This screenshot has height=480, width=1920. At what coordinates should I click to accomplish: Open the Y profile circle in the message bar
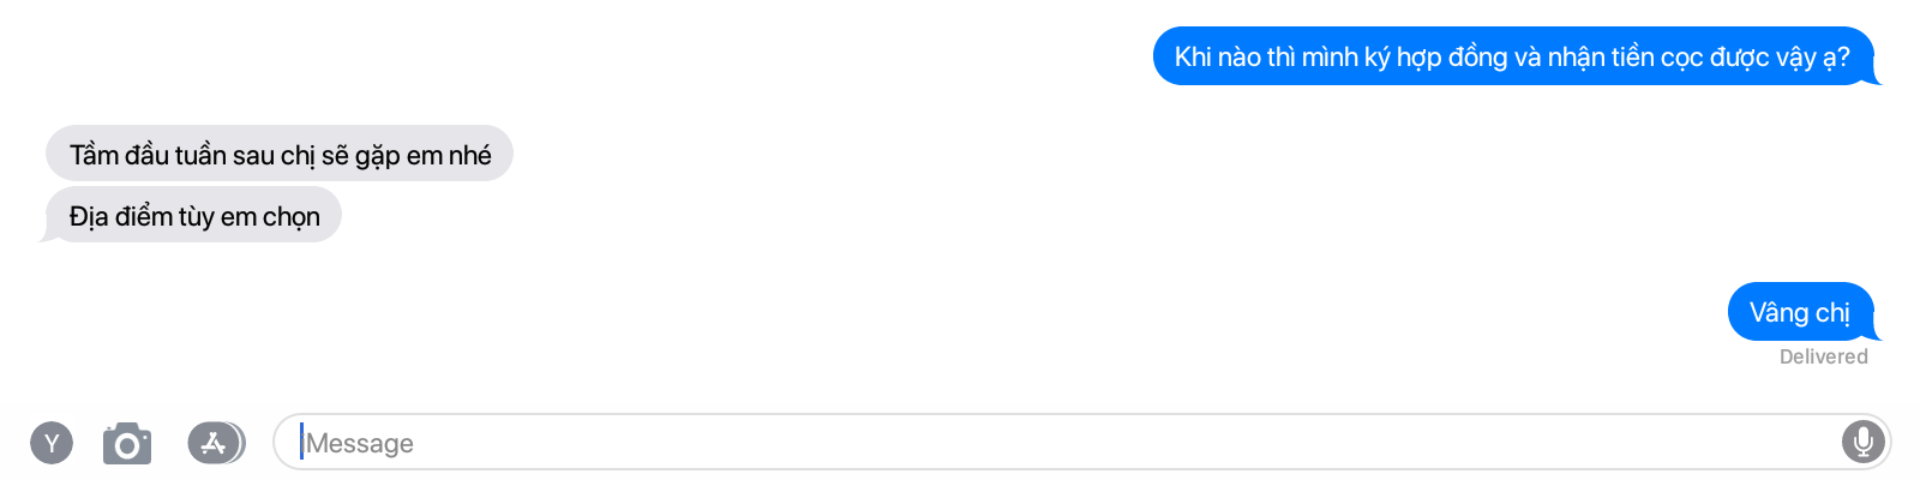coord(51,443)
